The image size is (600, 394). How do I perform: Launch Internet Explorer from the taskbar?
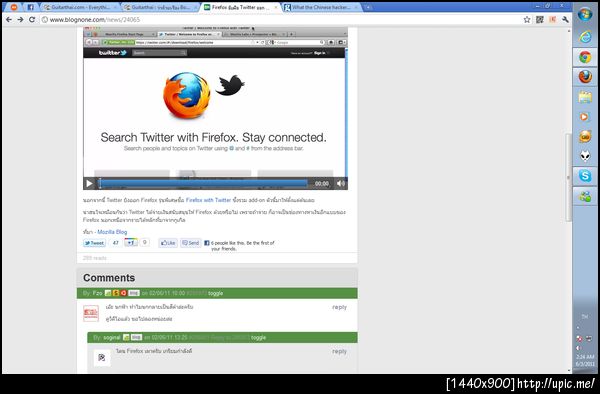(x=585, y=37)
